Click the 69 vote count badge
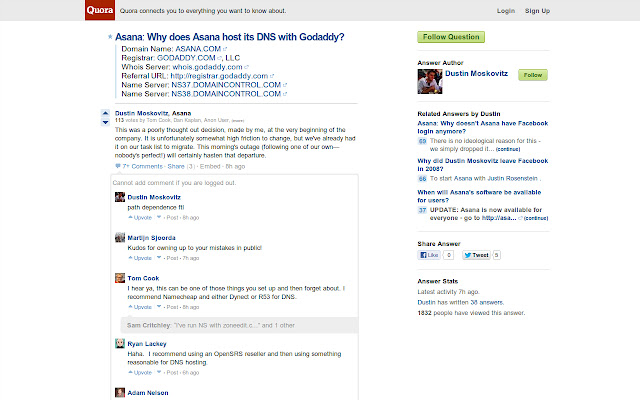 422,141
